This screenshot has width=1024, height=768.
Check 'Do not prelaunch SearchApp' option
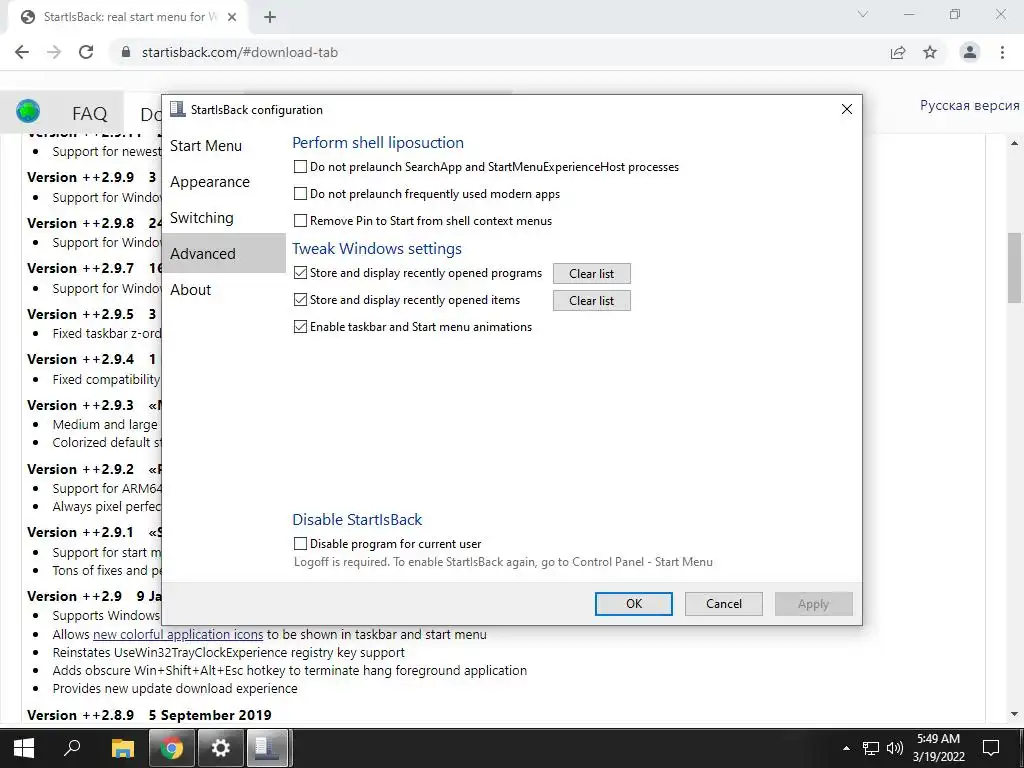pyautogui.click(x=300, y=167)
